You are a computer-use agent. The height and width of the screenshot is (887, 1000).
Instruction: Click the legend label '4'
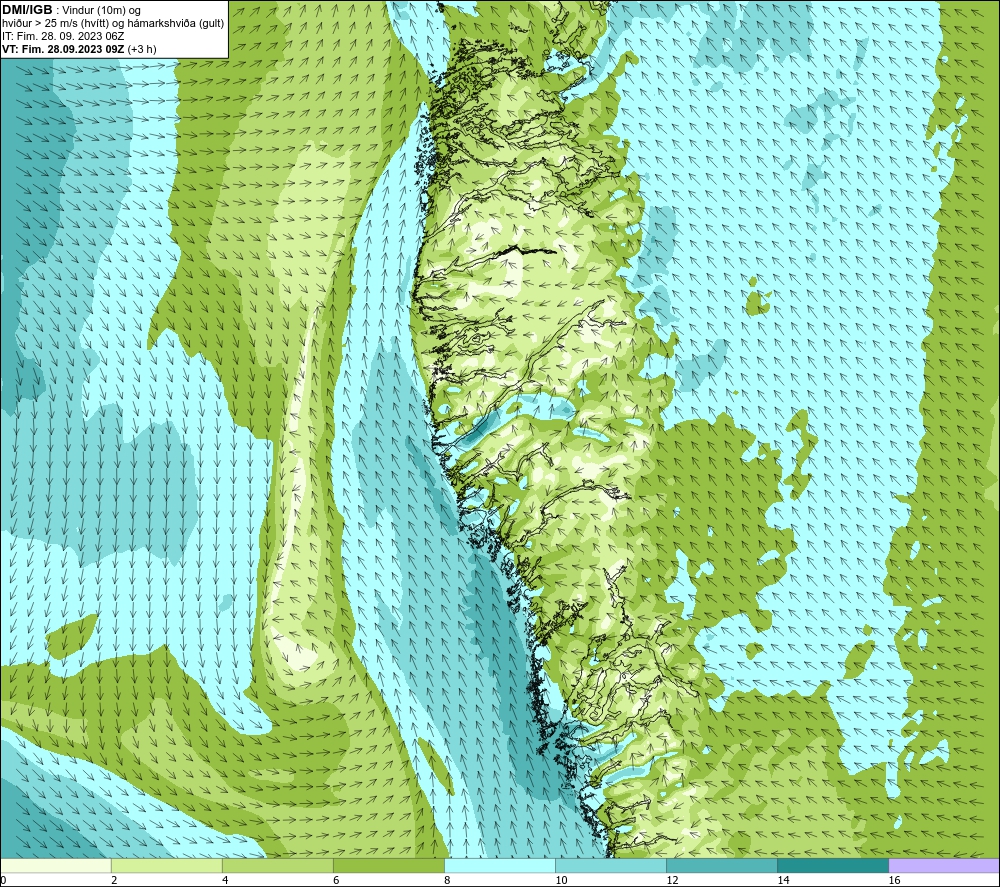(225, 880)
